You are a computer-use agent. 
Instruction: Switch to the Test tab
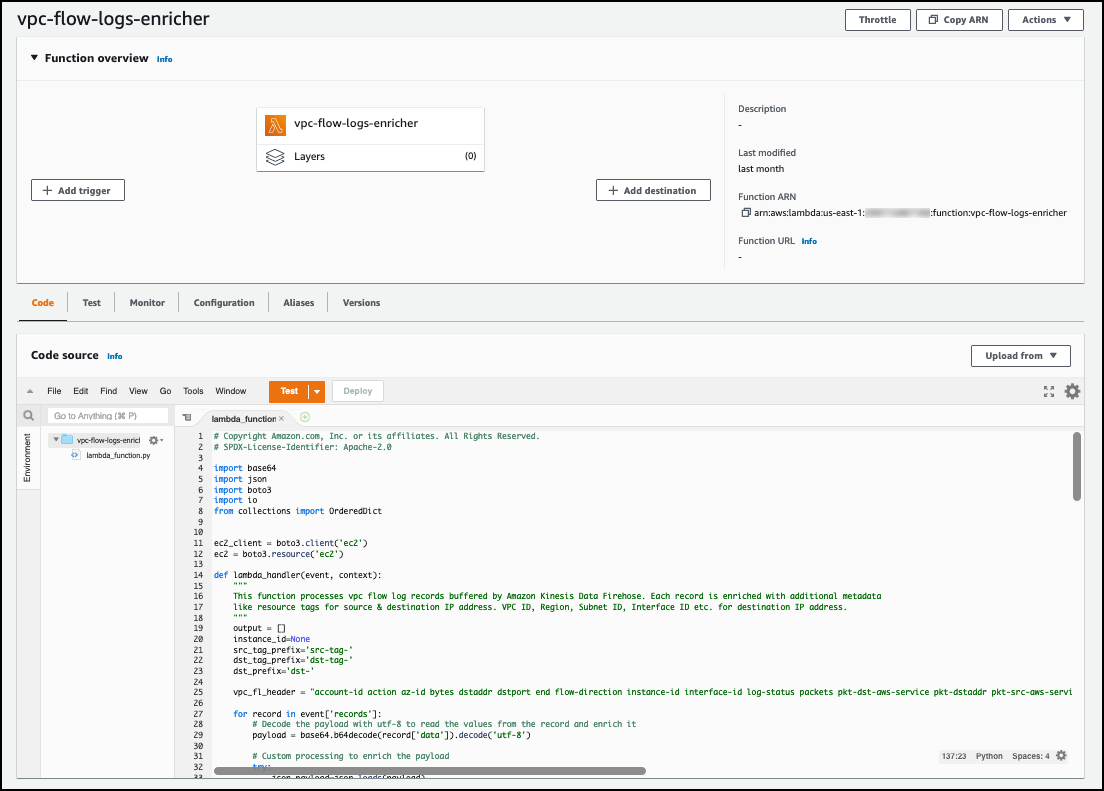(x=92, y=303)
